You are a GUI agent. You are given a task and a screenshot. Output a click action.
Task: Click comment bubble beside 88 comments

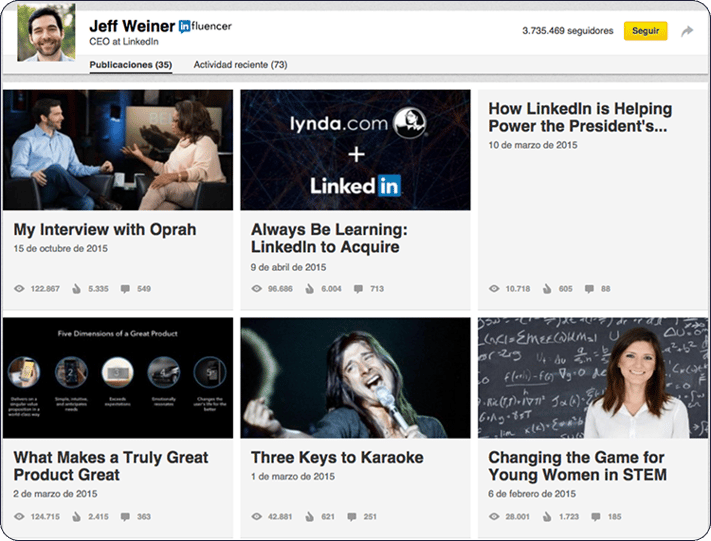click(589, 289)
